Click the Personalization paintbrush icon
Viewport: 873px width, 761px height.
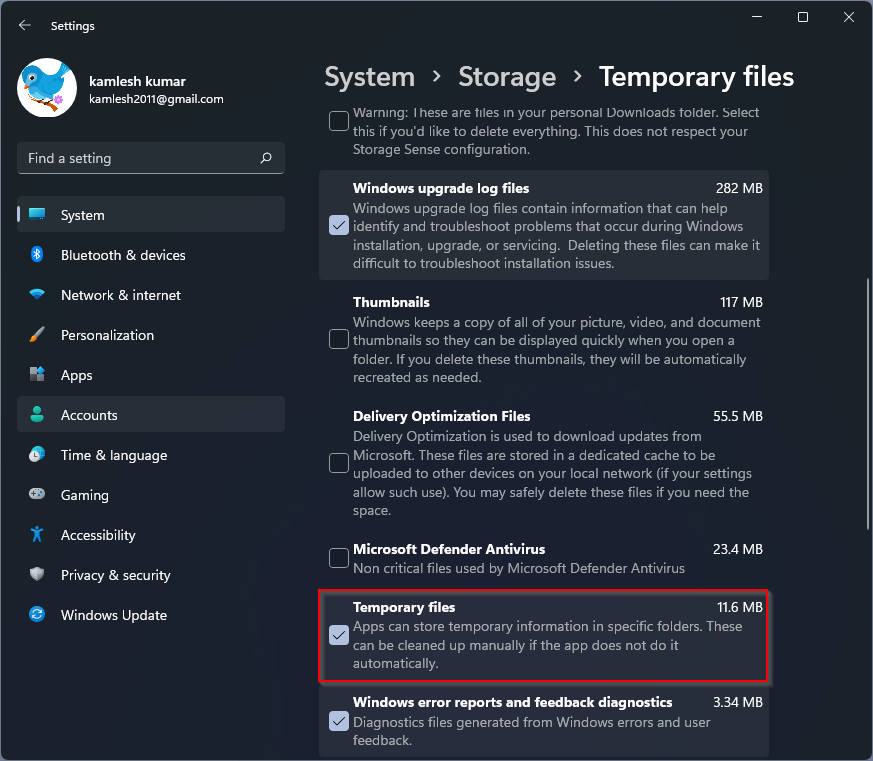37,335
